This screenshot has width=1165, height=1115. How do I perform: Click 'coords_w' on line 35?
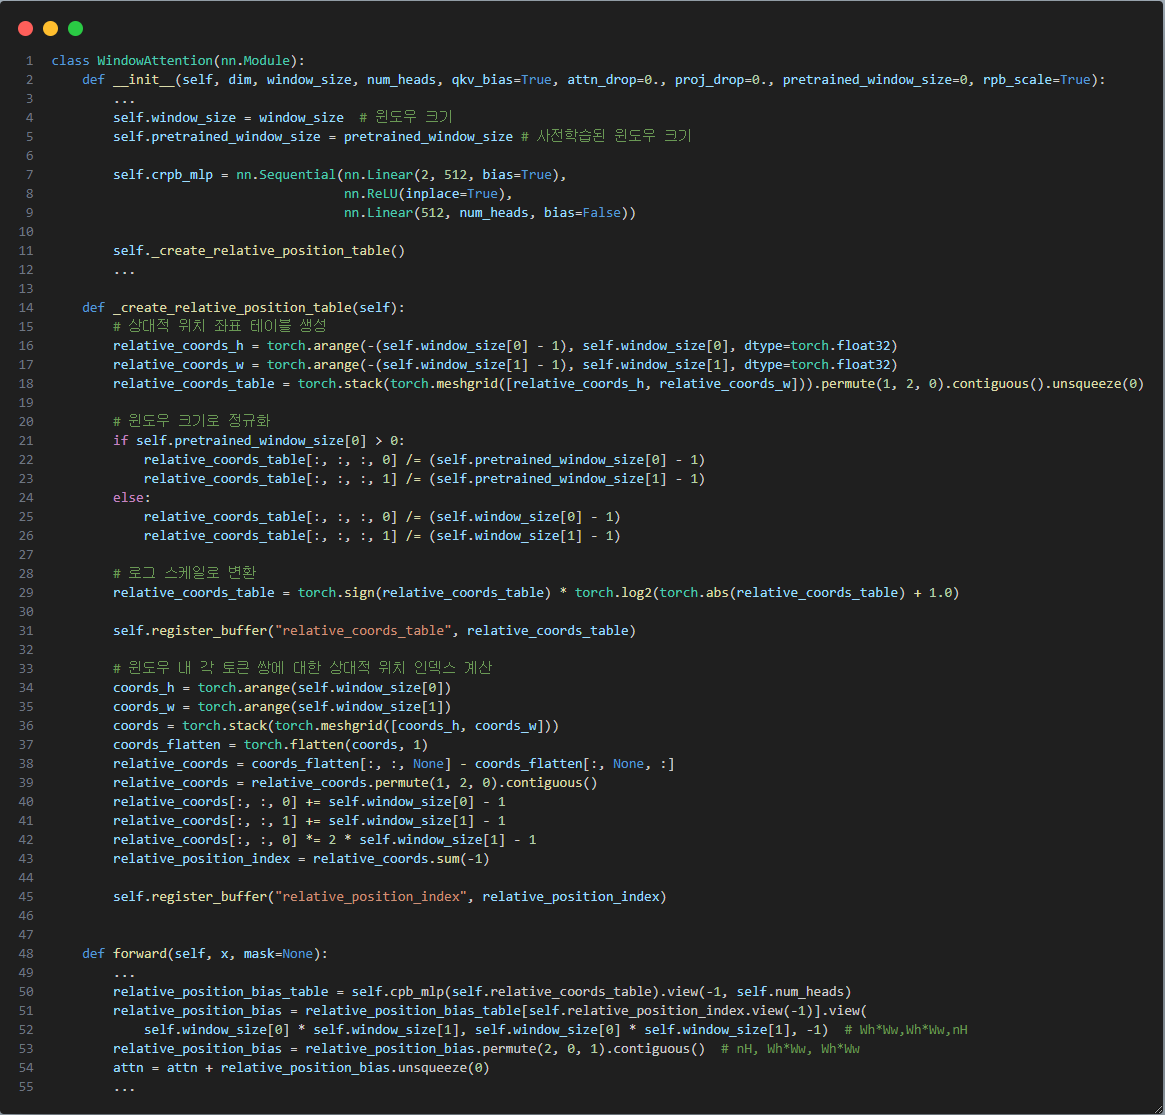coord(143,706)
